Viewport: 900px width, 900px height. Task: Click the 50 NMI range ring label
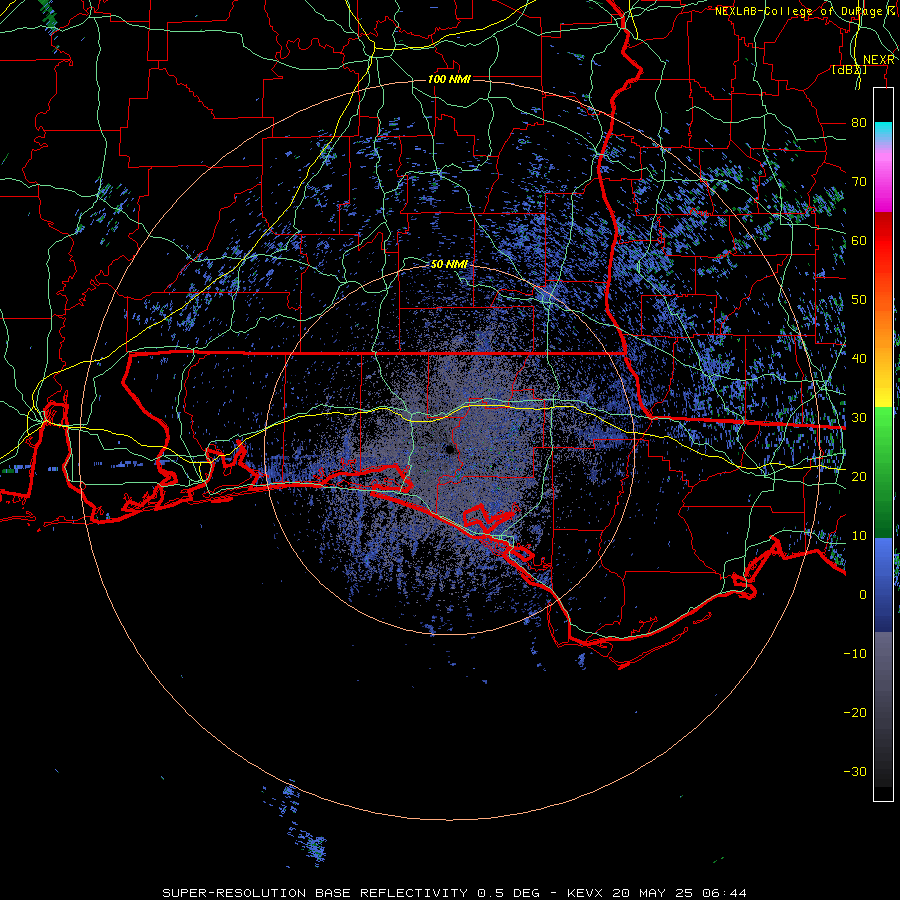coord(449,265)
